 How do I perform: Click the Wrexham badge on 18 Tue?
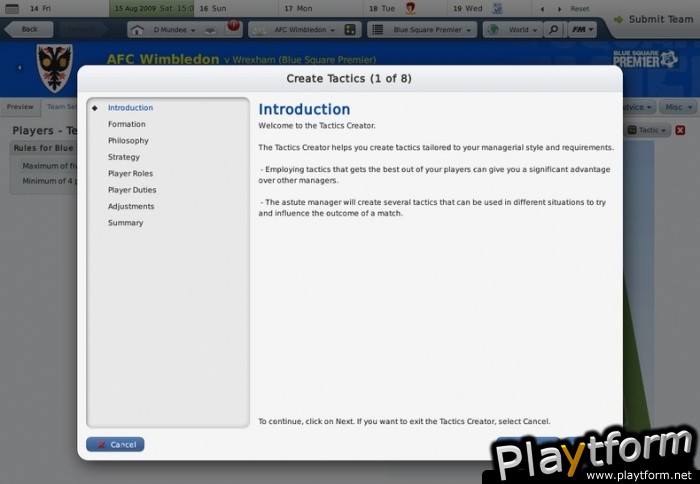410,8
